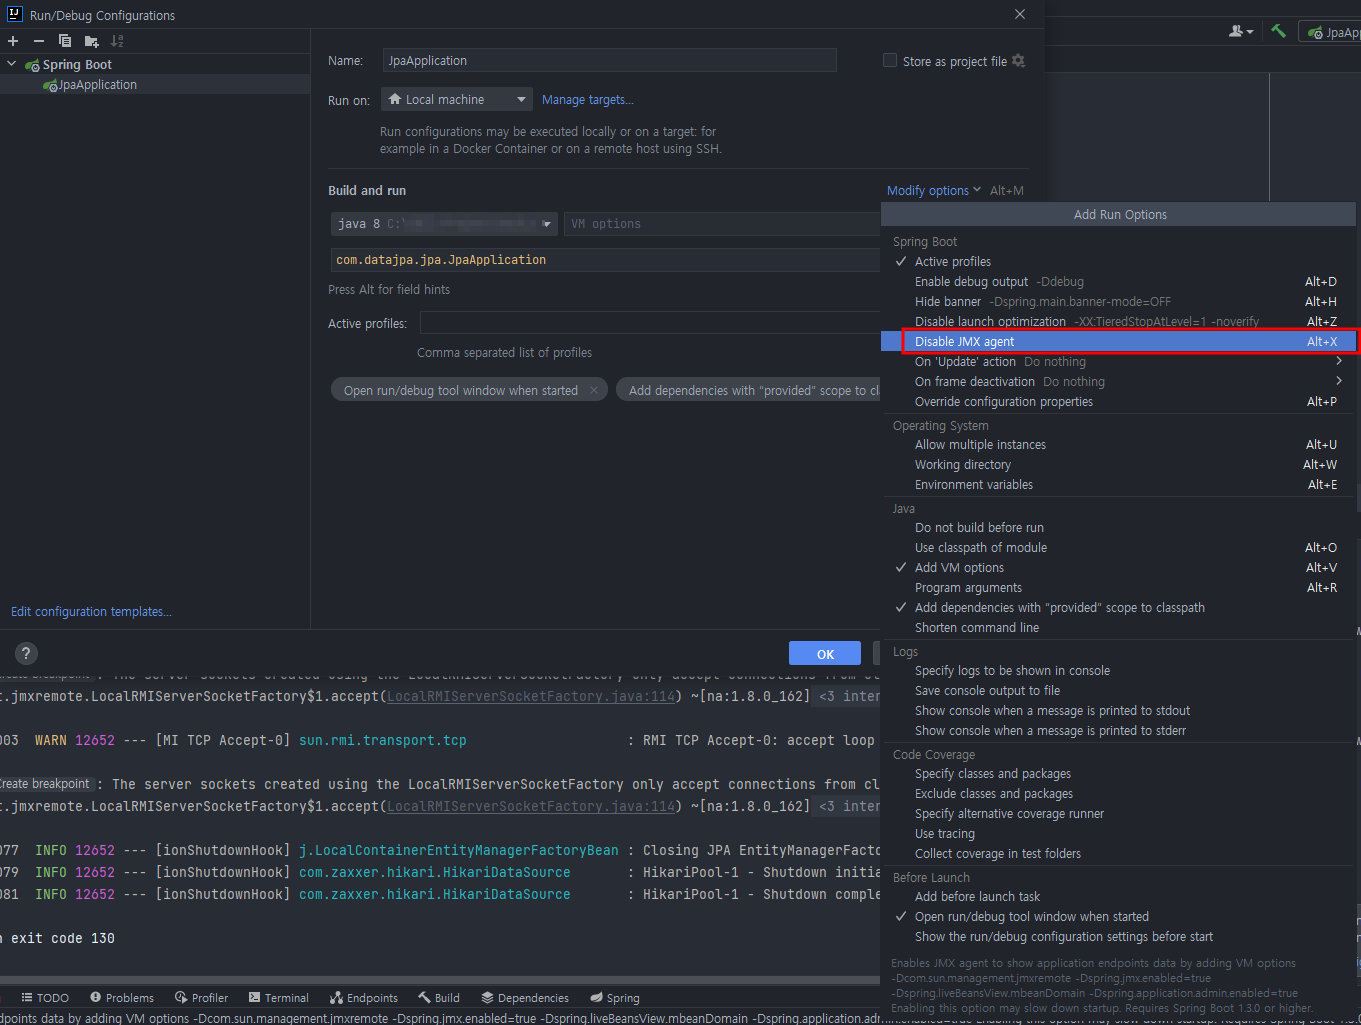Expand the On 'Update' action submenu
This screenshot has width=1361, height=1025.
tap(1118, 362)
